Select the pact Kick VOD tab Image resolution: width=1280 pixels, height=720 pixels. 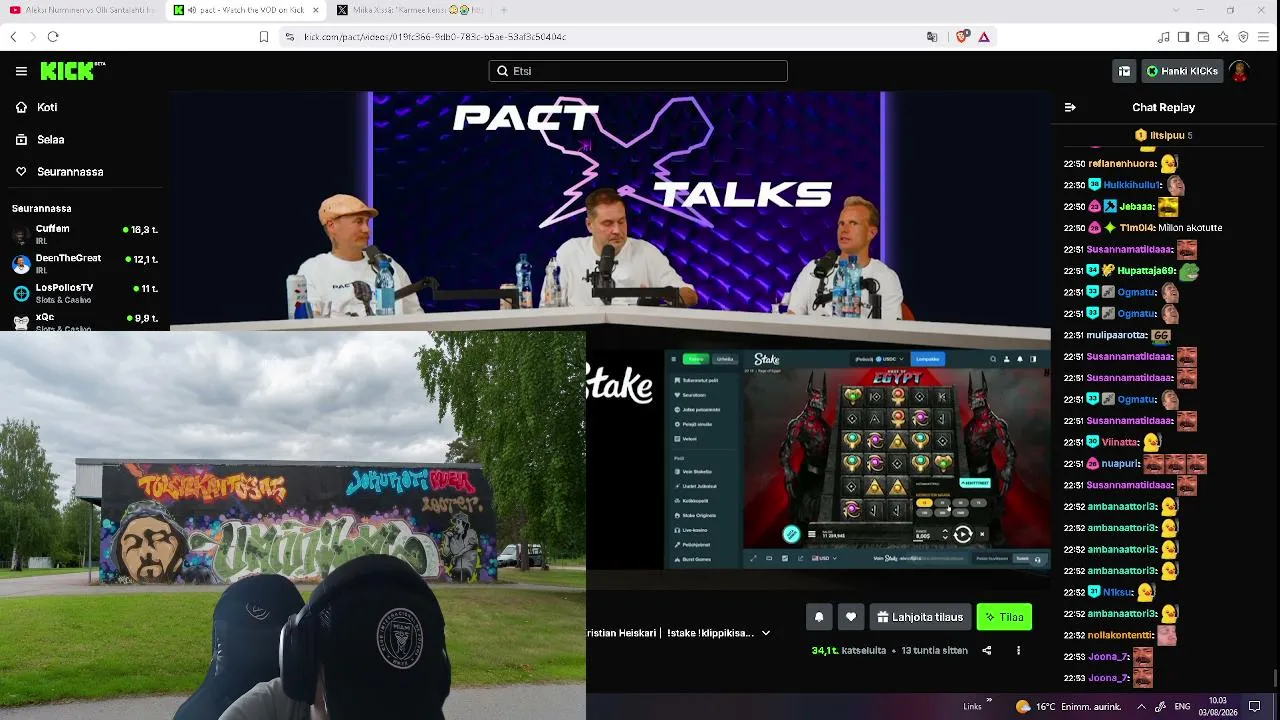click(245, 10)
